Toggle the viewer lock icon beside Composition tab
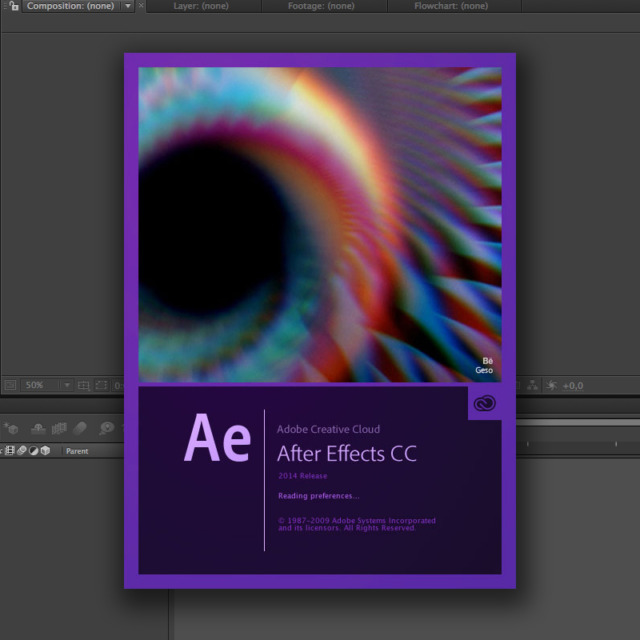Viewport: 640px width, 640px height. [13, 6]
